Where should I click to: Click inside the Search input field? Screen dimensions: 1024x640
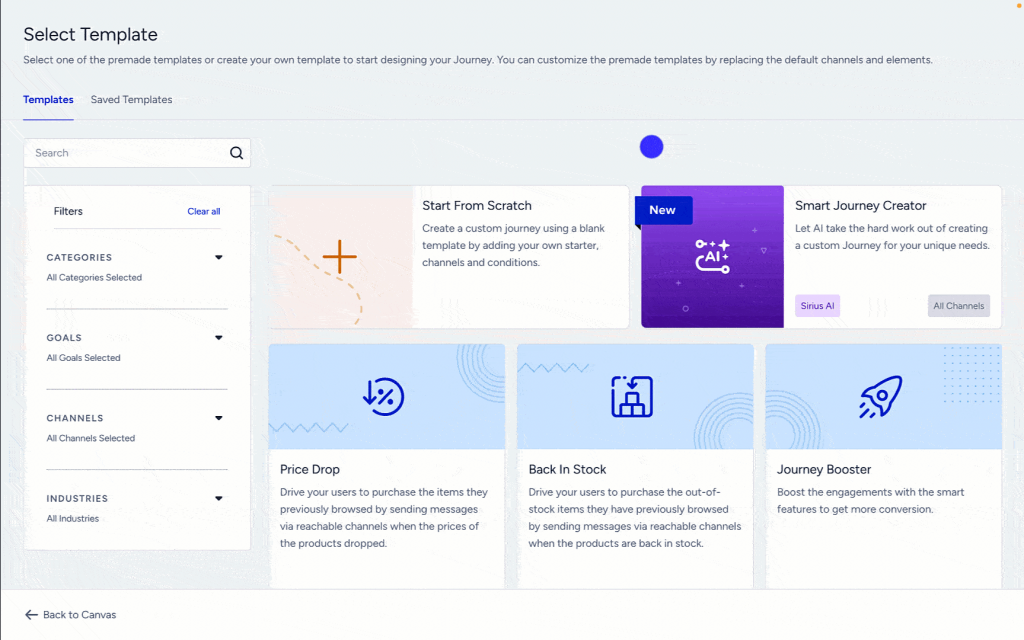pyautogui.click(x=120, y=152)
